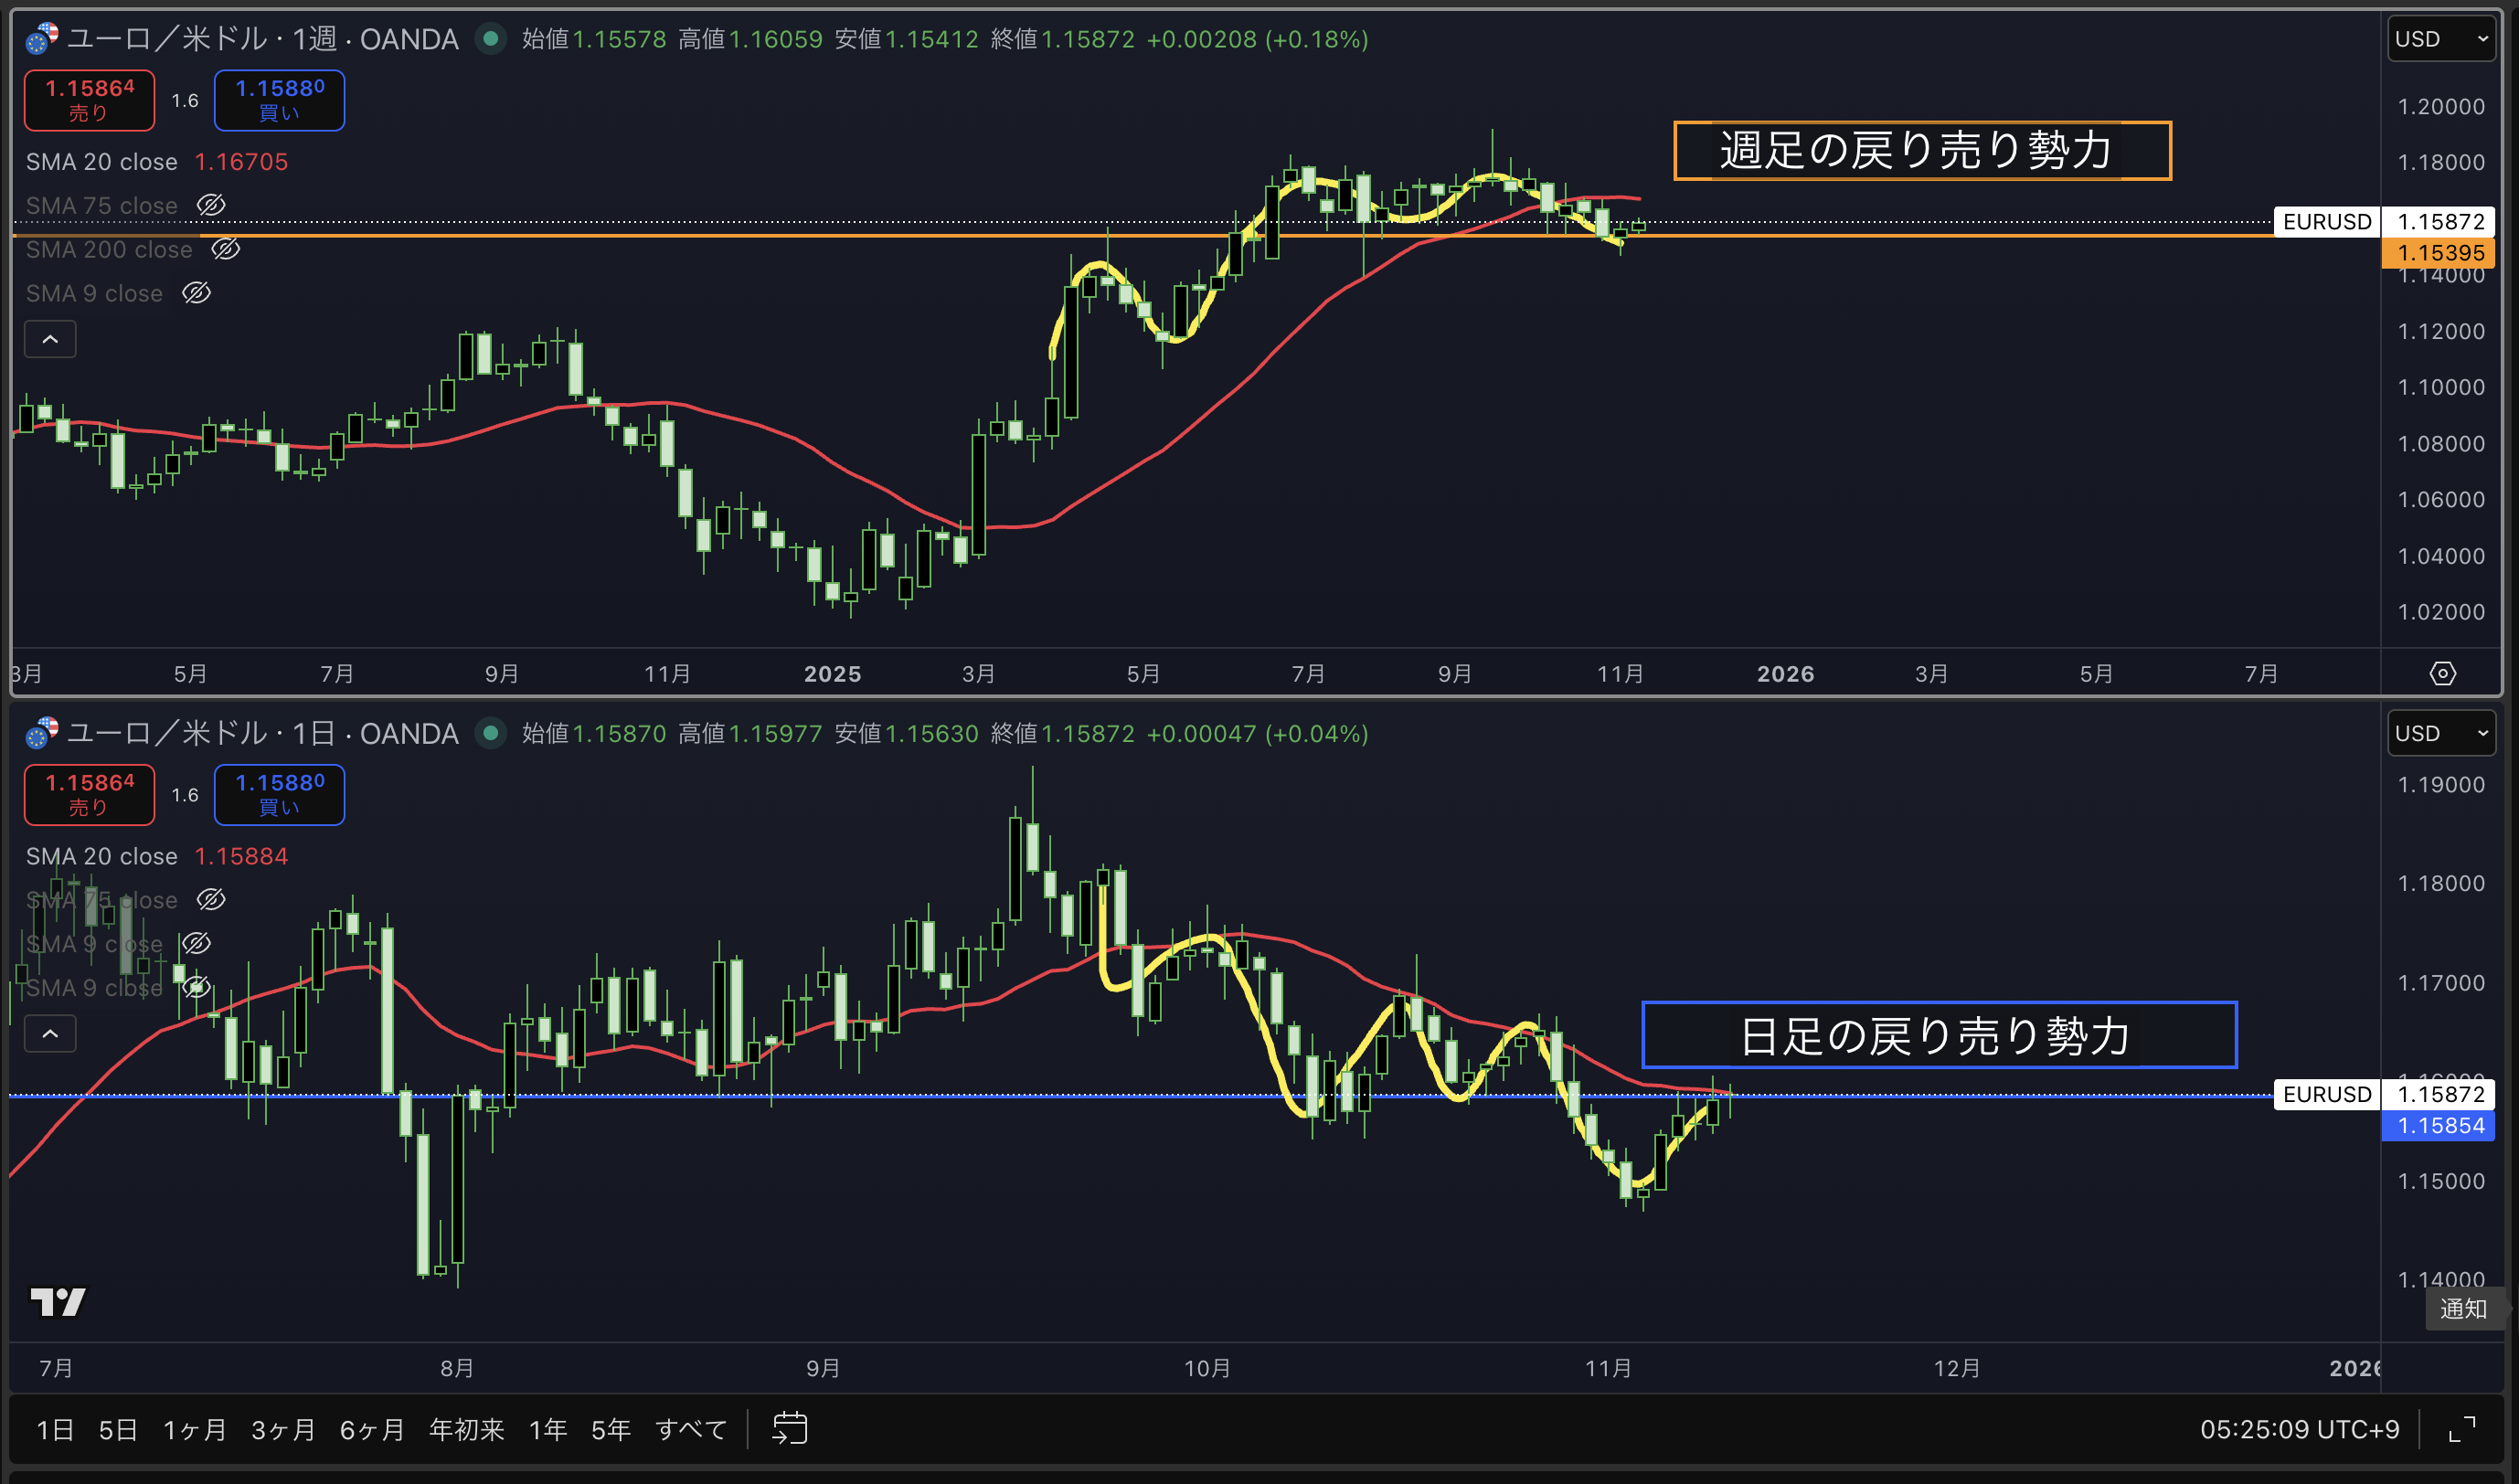Screen dimensions: 2519x1484
Task: Click green market status dot on daily chart
Action: [x=490, y=733]
